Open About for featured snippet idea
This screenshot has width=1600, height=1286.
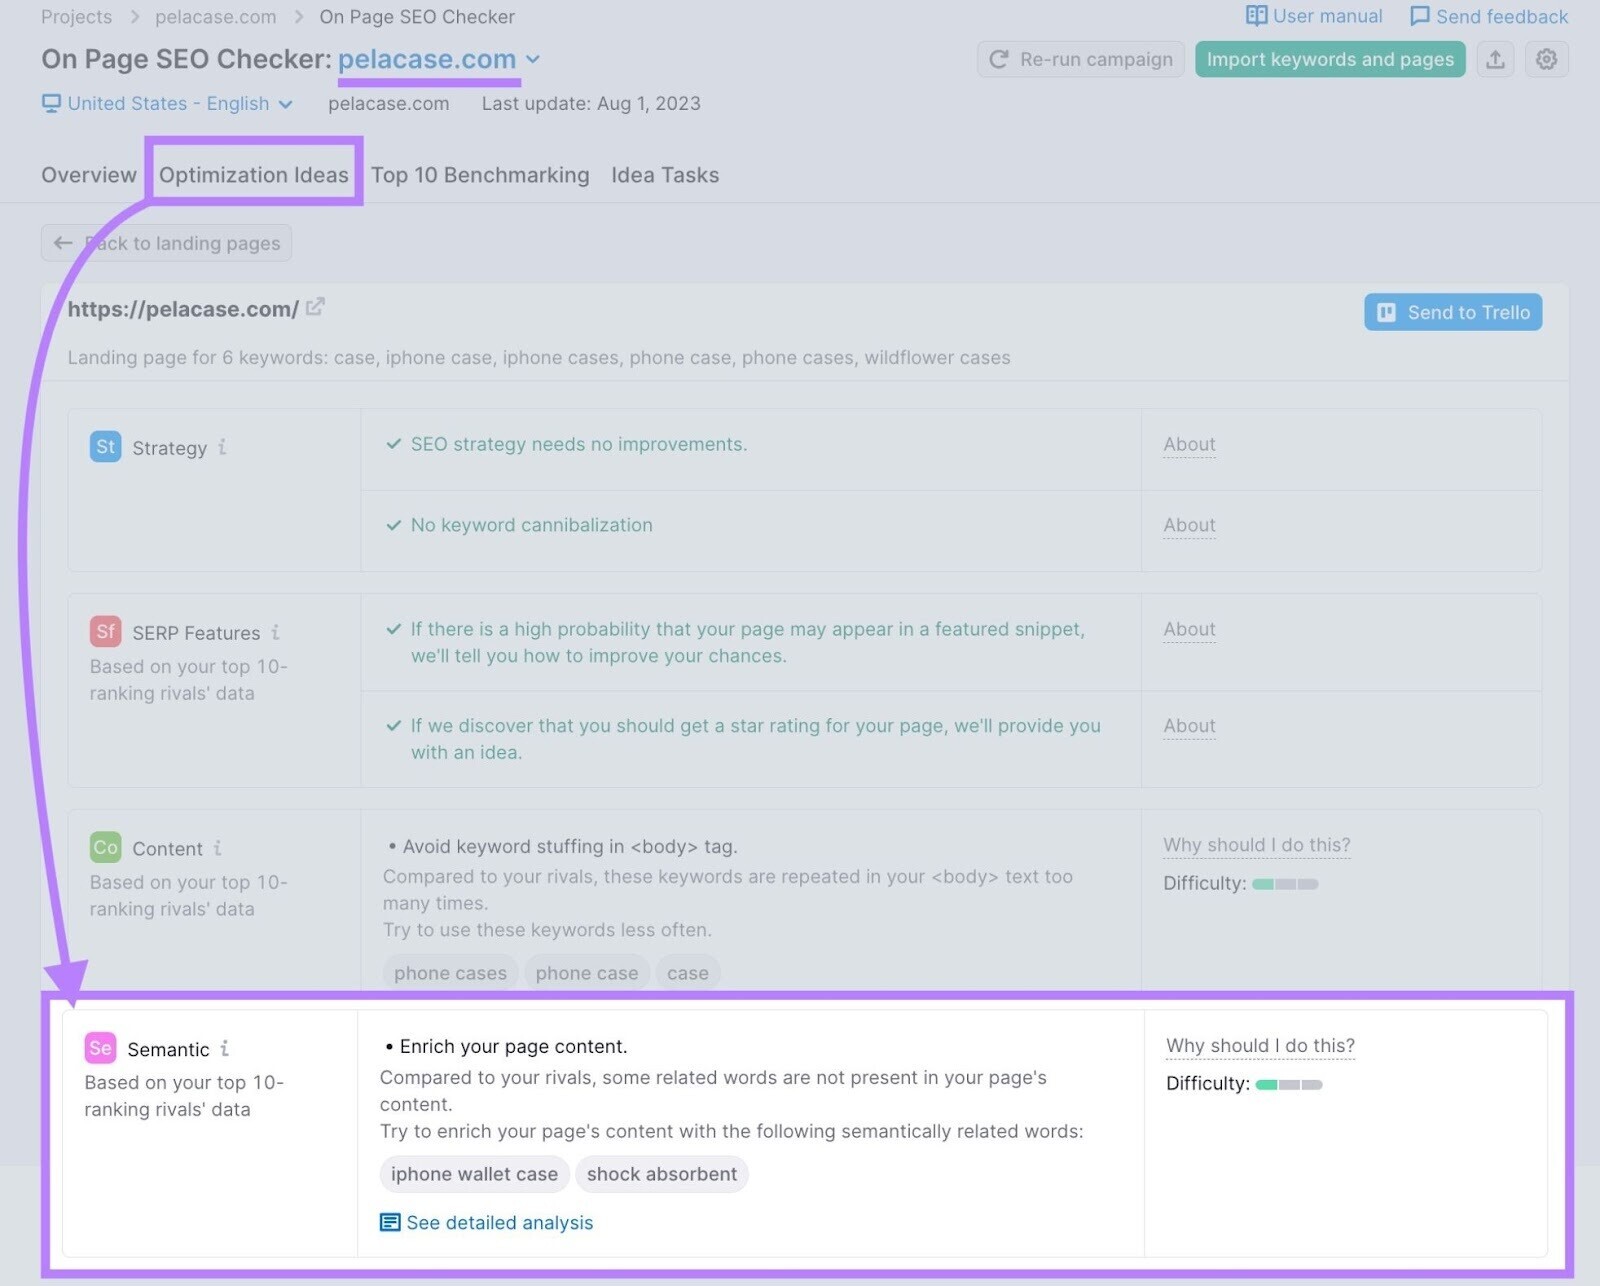tap(1189, 629)
